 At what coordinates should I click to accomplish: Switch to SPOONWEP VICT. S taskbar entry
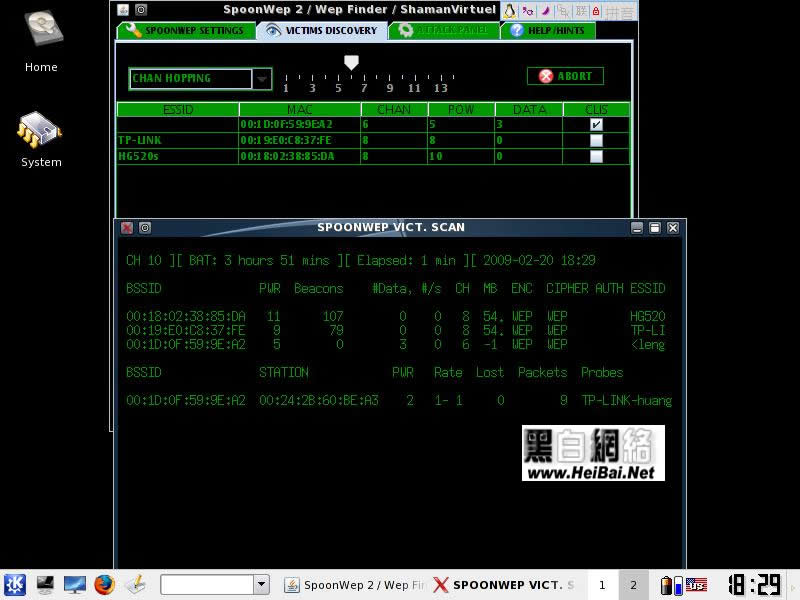click(505, 585)
